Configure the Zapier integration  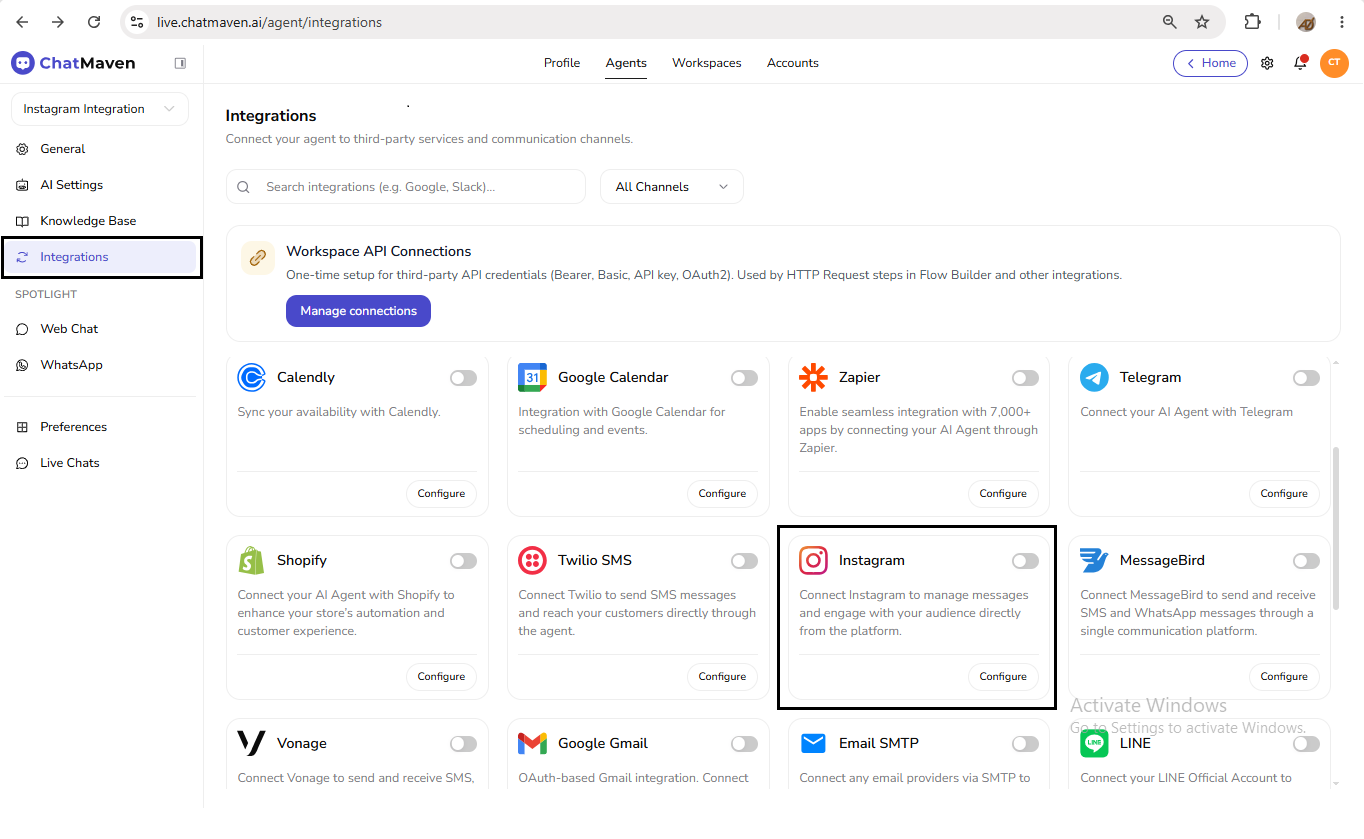coord(1003,493)
